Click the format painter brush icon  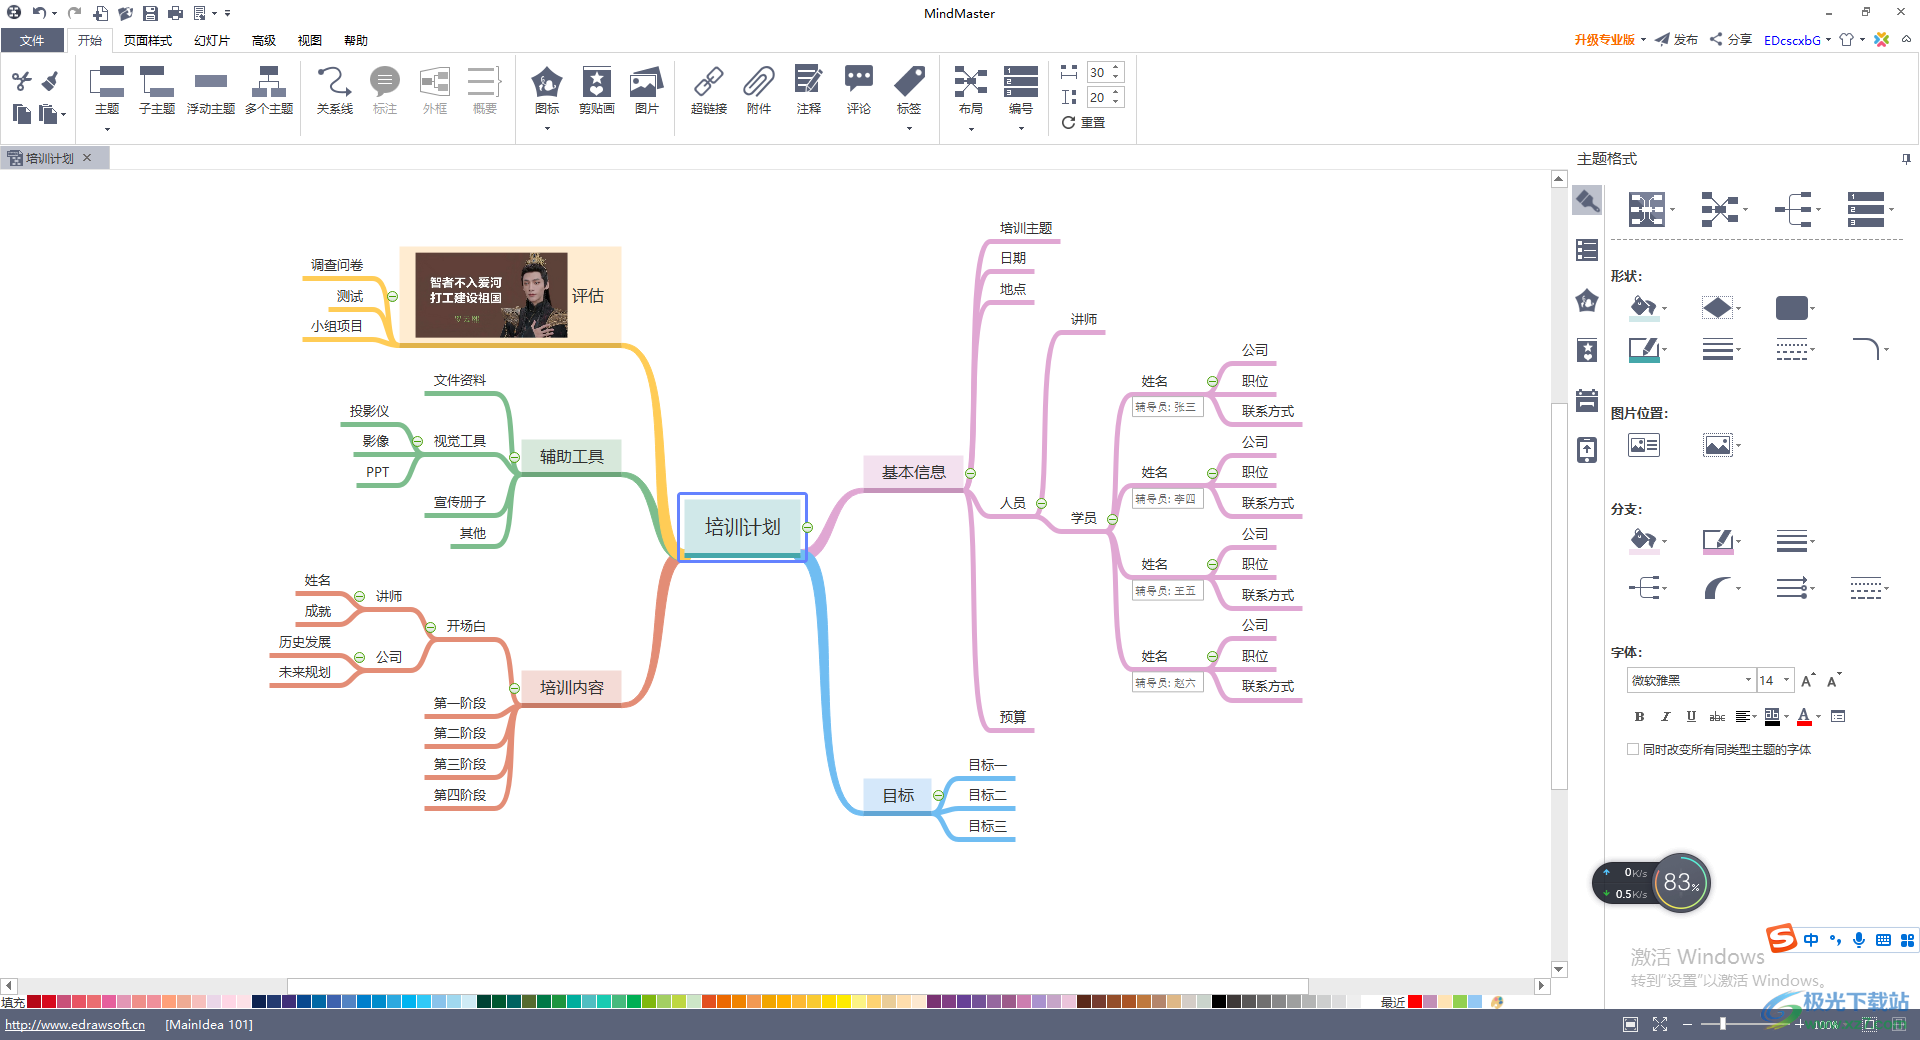(x=49, y=81)
